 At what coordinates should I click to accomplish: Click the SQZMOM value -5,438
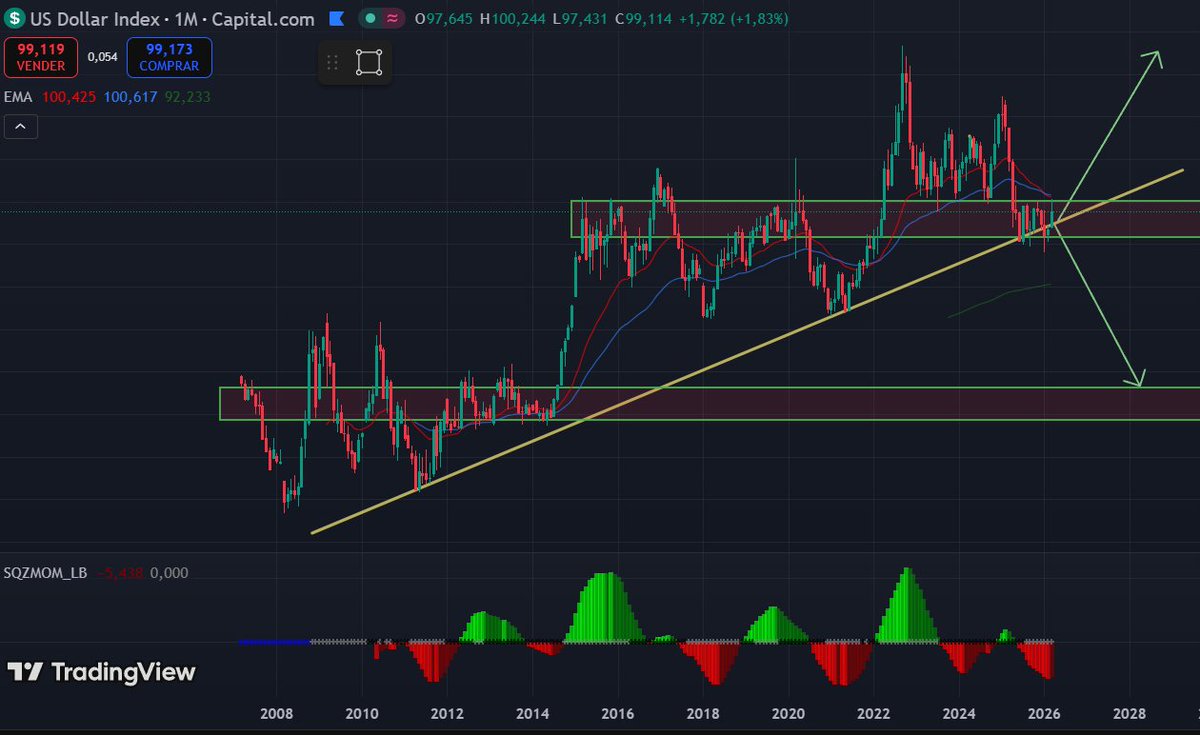tap(120, 573)
